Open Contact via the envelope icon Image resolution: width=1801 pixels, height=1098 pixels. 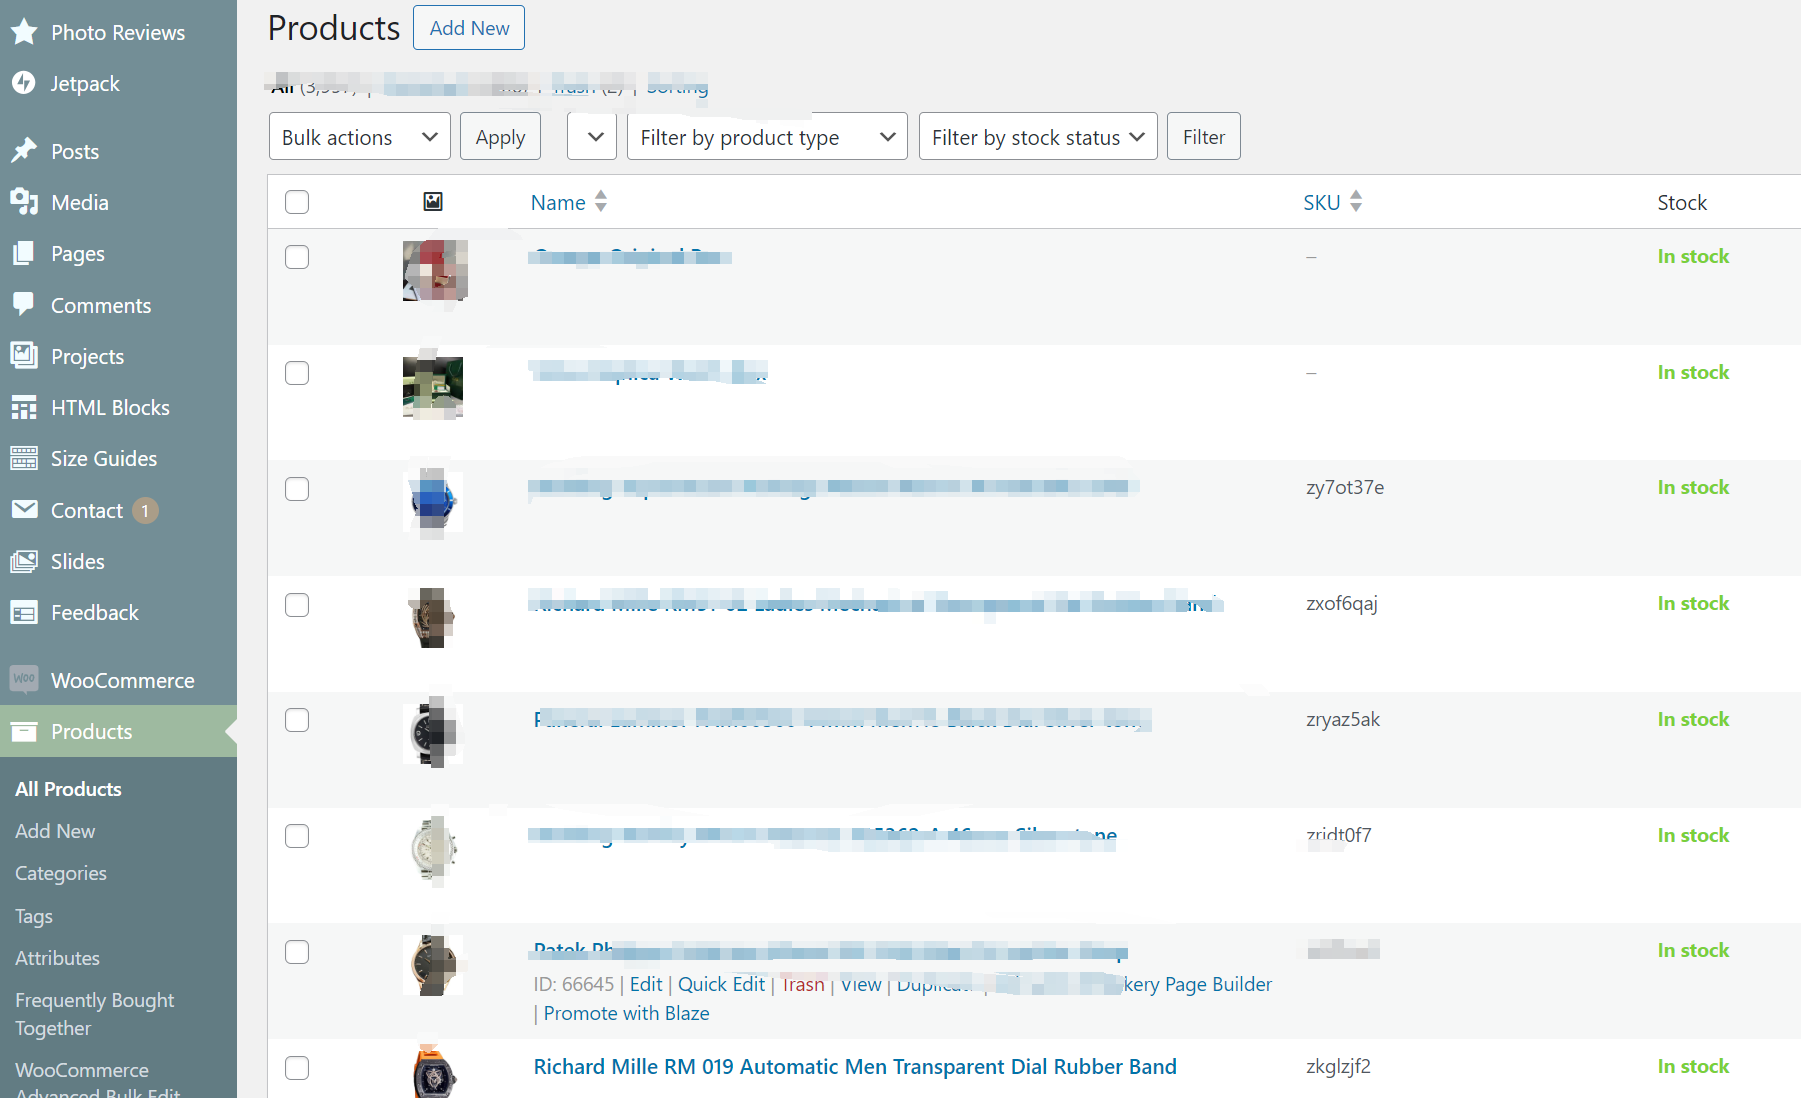[25, 510]
